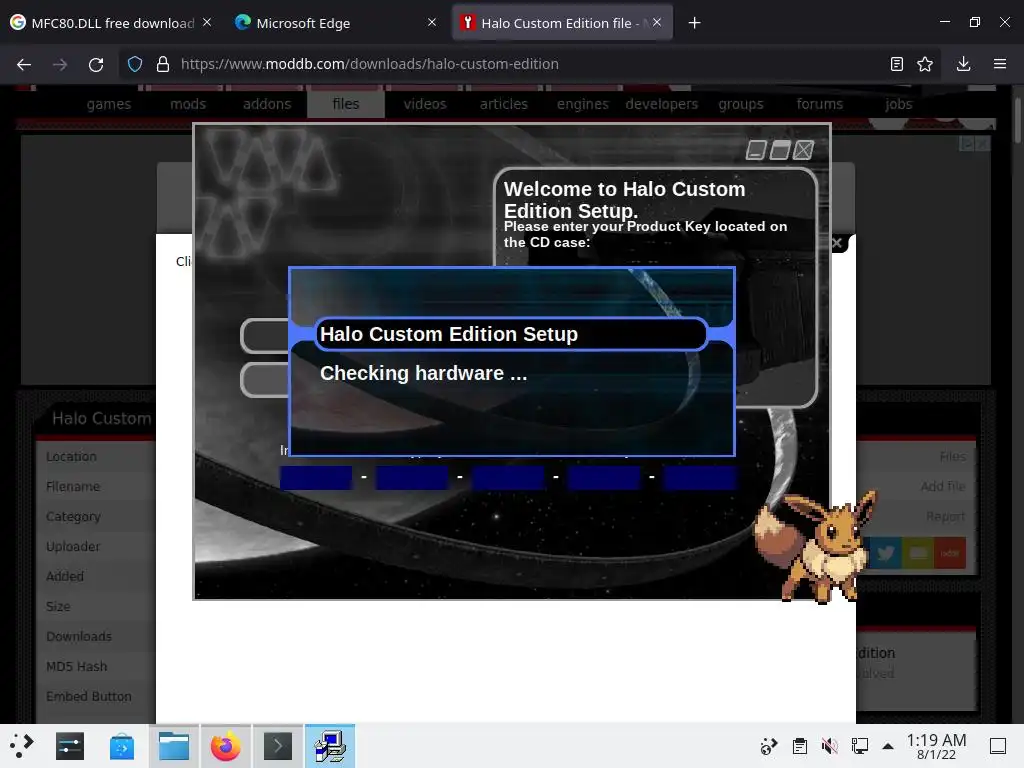Click second product key field
Viewport: 1024px width, 768px height.
(412, 477)
